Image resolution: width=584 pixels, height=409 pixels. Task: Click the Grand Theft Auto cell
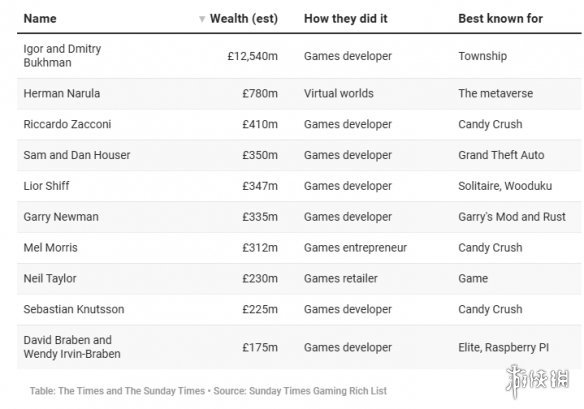pyautogui.click(x=501, y=155)
